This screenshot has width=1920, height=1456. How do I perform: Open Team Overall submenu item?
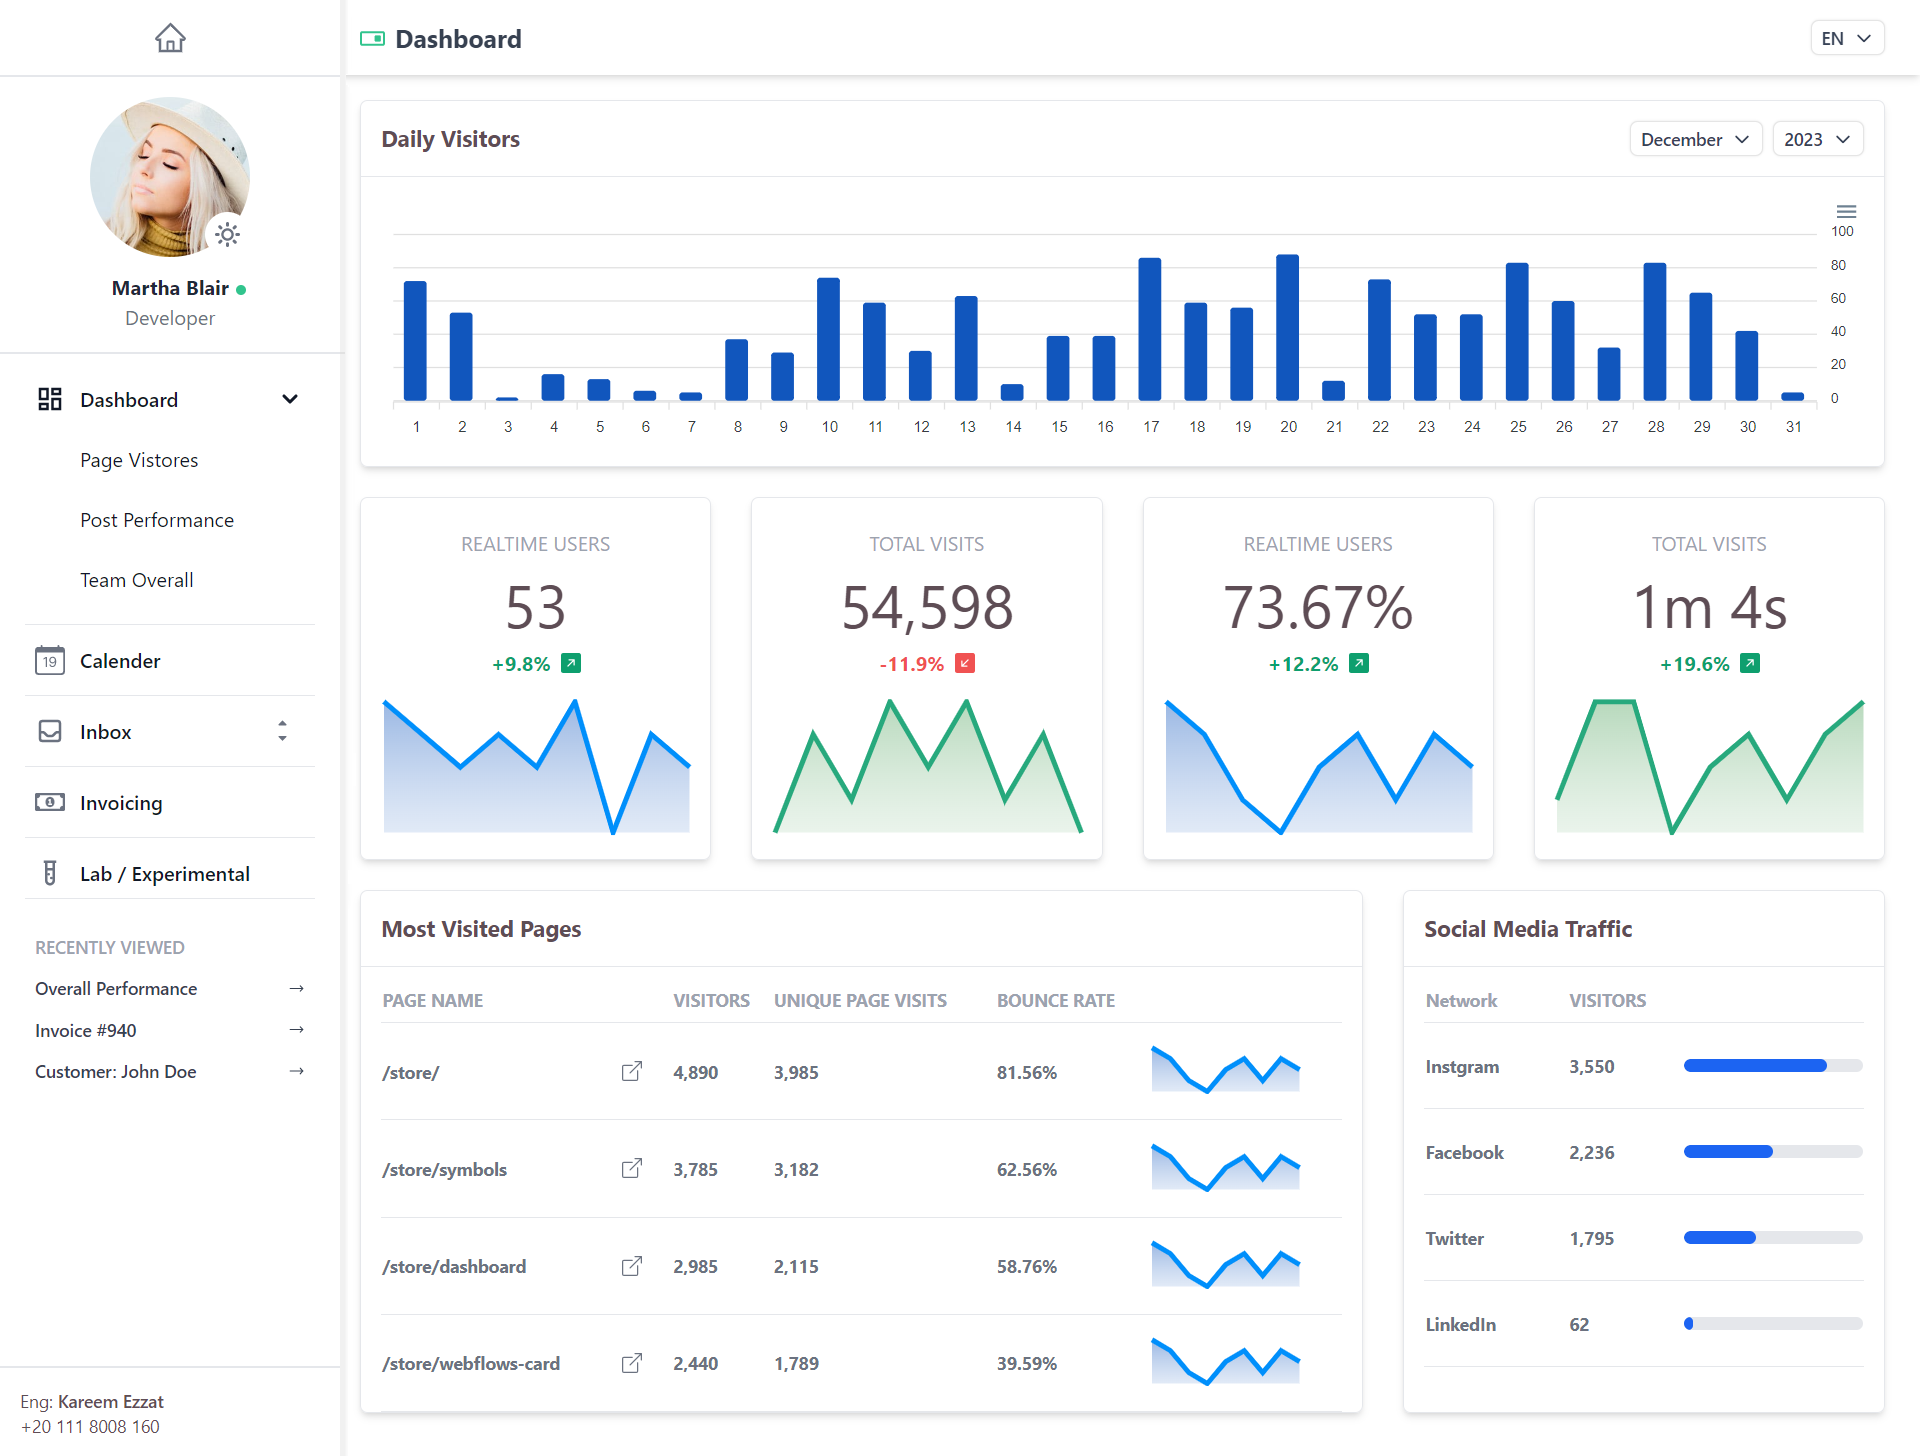click(137, 580)
